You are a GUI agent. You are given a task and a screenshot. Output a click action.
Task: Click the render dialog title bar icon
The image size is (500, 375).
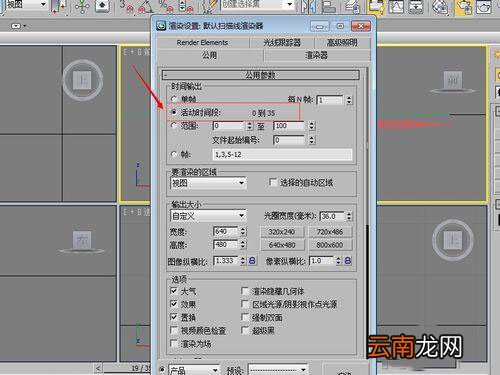pos(161,26)
